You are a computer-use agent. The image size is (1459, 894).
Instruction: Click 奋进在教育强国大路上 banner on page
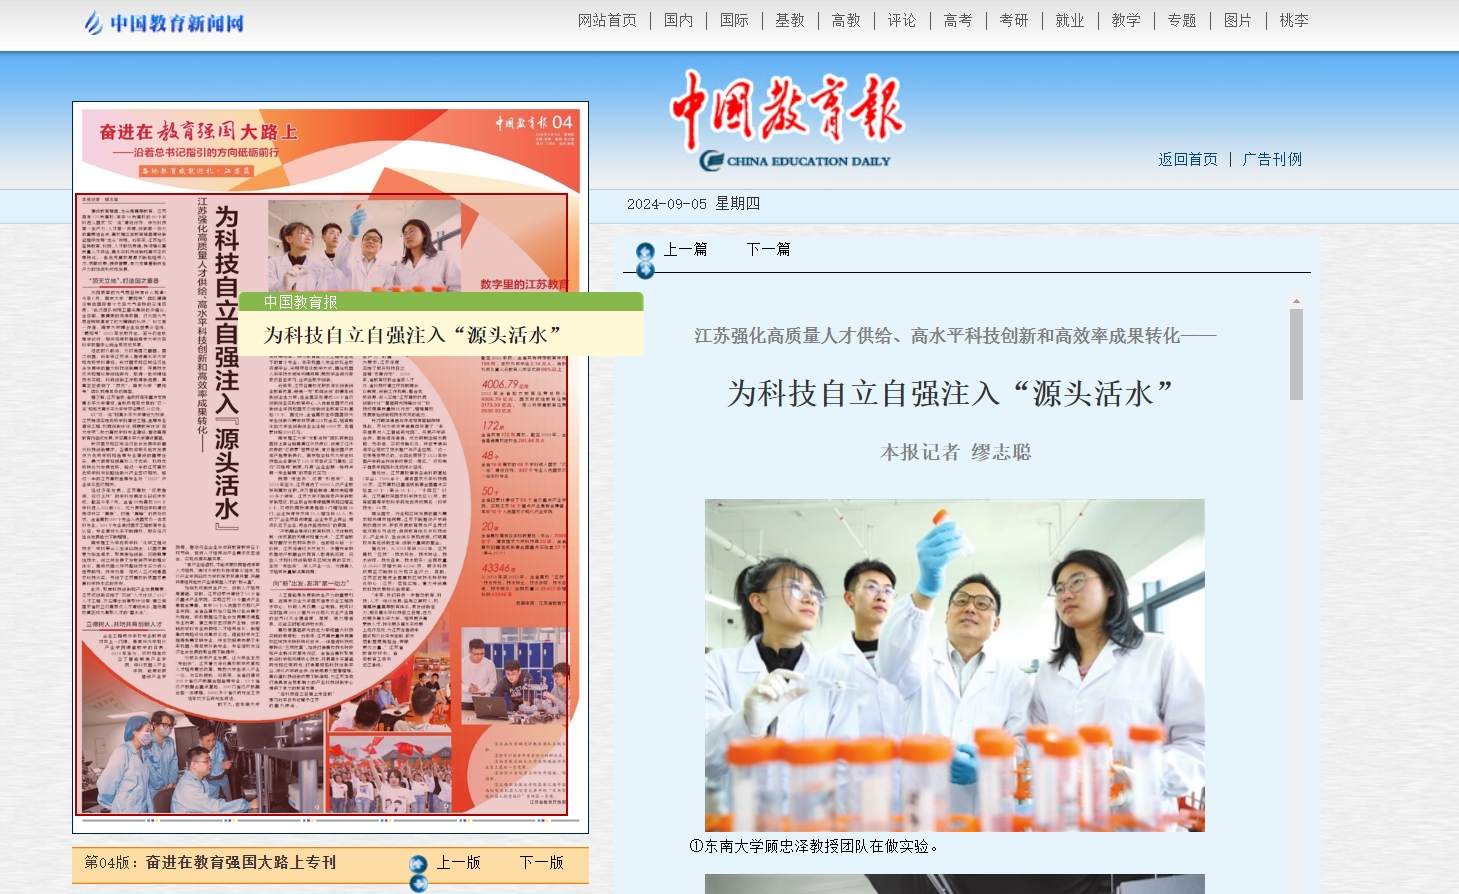(199, 131)
